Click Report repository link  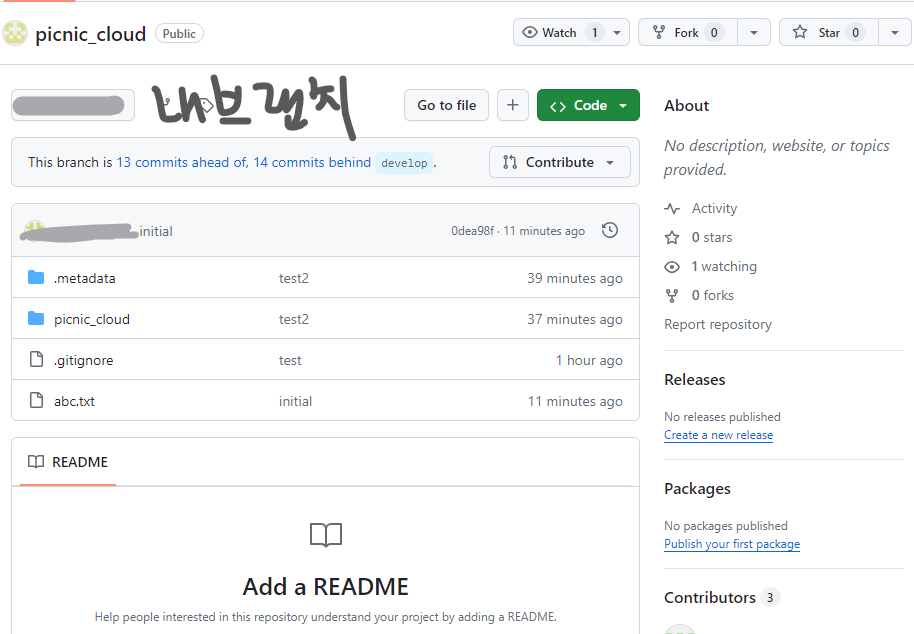click(x=718, y=325)
